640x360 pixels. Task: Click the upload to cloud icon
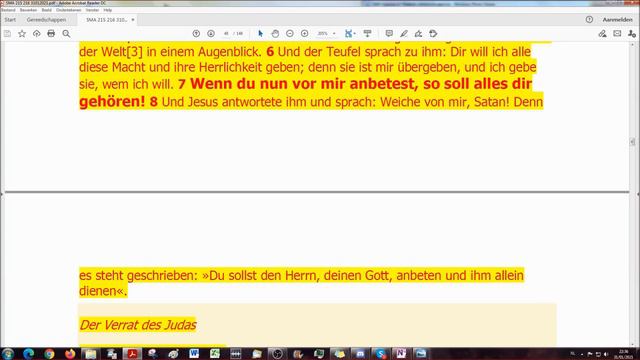coord(37,34)
